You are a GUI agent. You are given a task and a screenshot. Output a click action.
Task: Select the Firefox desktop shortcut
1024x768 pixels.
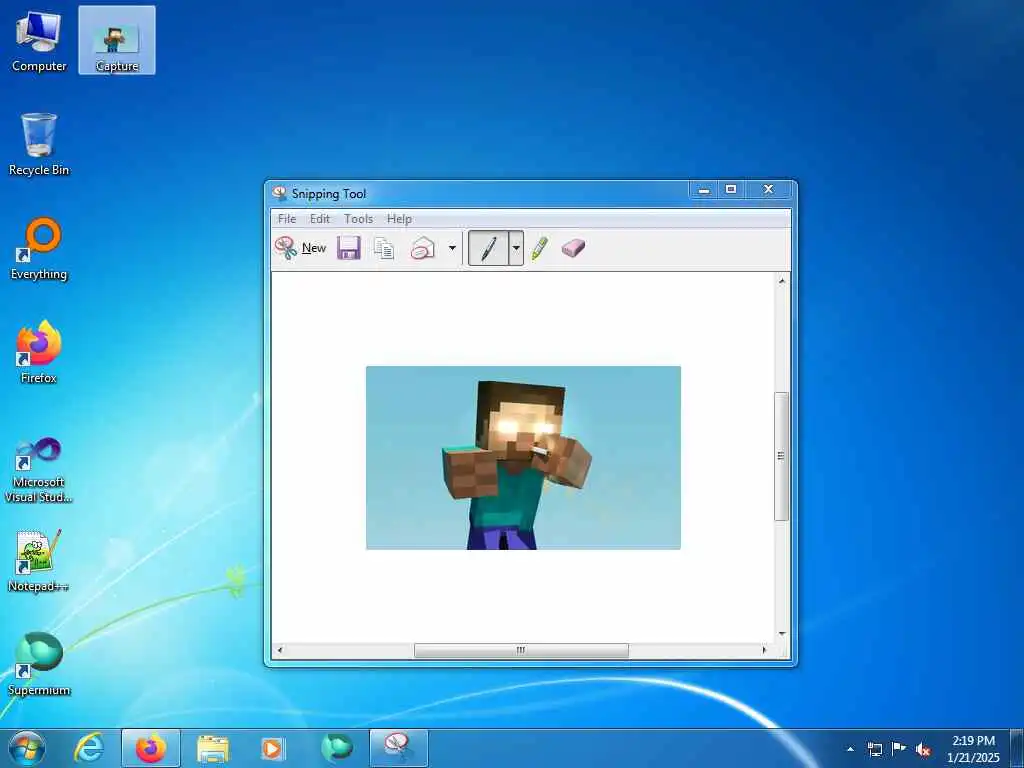pyautogui.click(x=39, y=353)
